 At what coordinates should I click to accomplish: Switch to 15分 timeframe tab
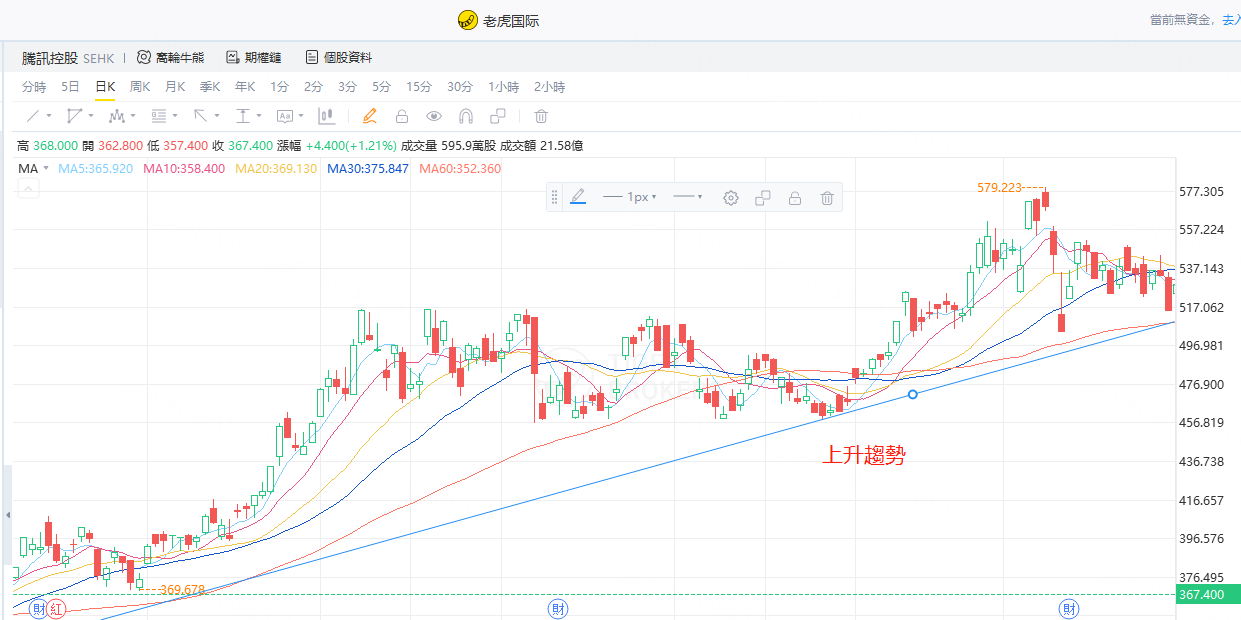coord(419,87)
